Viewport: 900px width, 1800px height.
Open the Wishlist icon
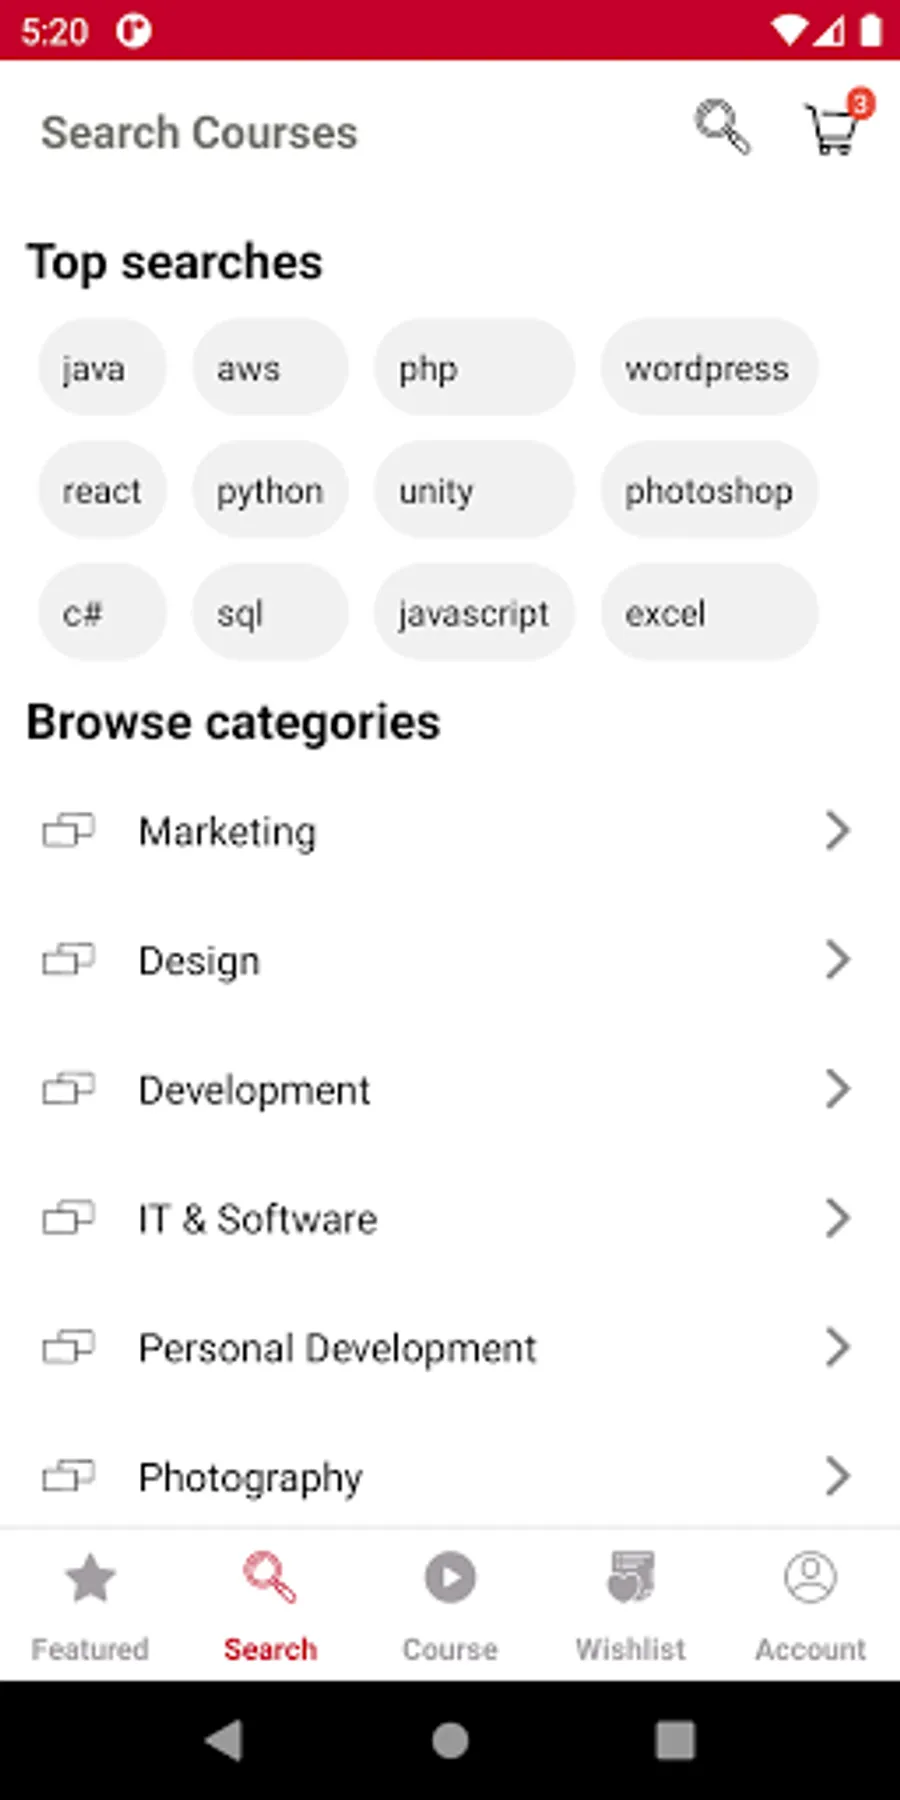coord(630,1578)
